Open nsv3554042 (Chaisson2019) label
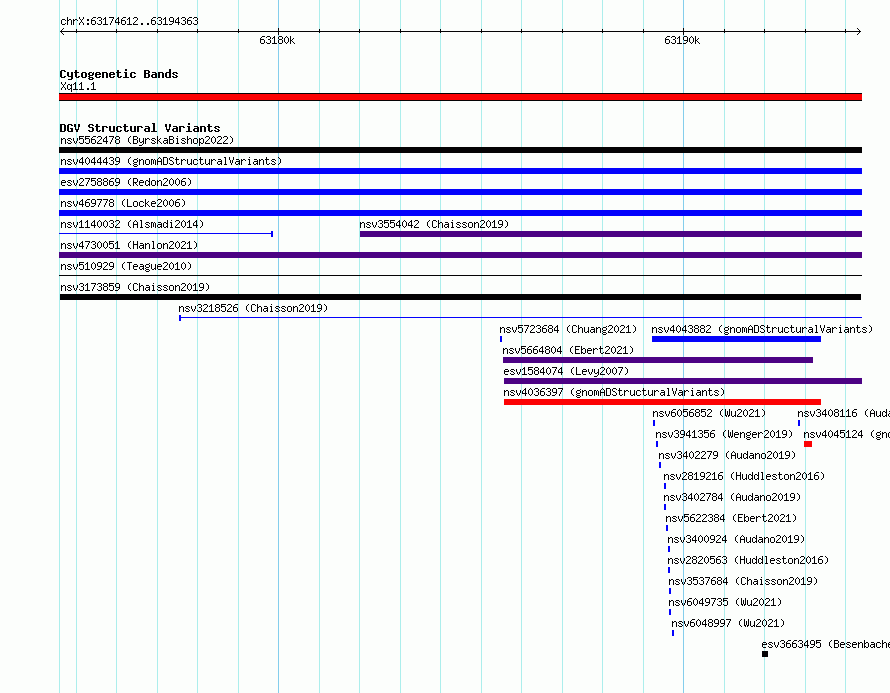The height and width of the screenshot is (693, 890). 434,224
